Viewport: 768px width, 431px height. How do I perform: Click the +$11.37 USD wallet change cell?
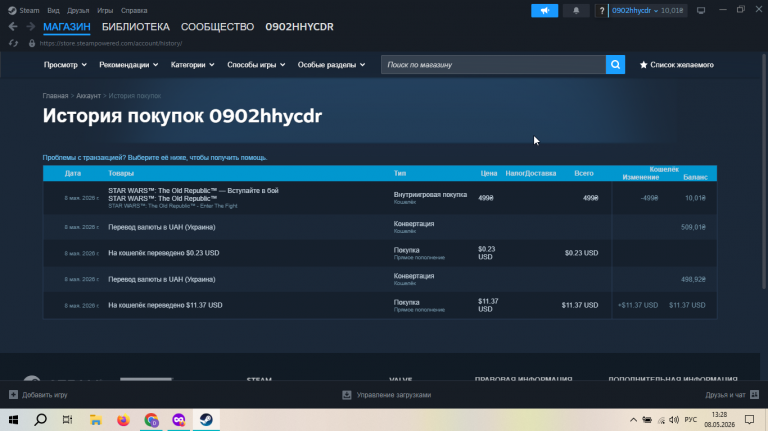638,305
